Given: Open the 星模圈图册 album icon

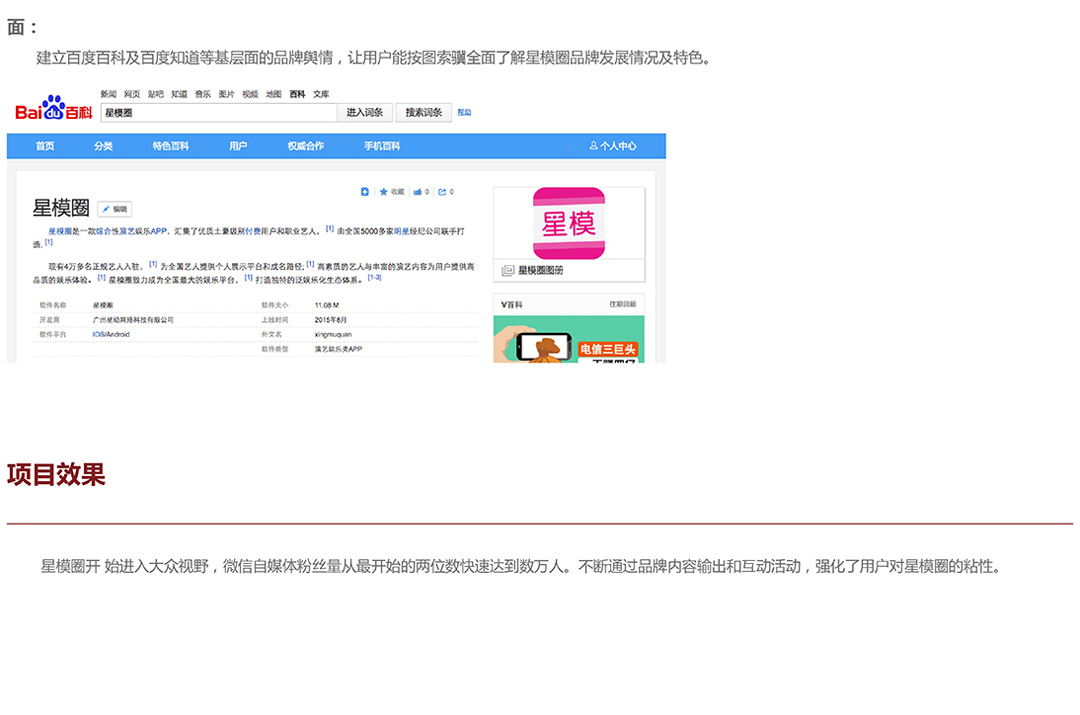Looking at the screenshot, I should (x=508, y=271).
